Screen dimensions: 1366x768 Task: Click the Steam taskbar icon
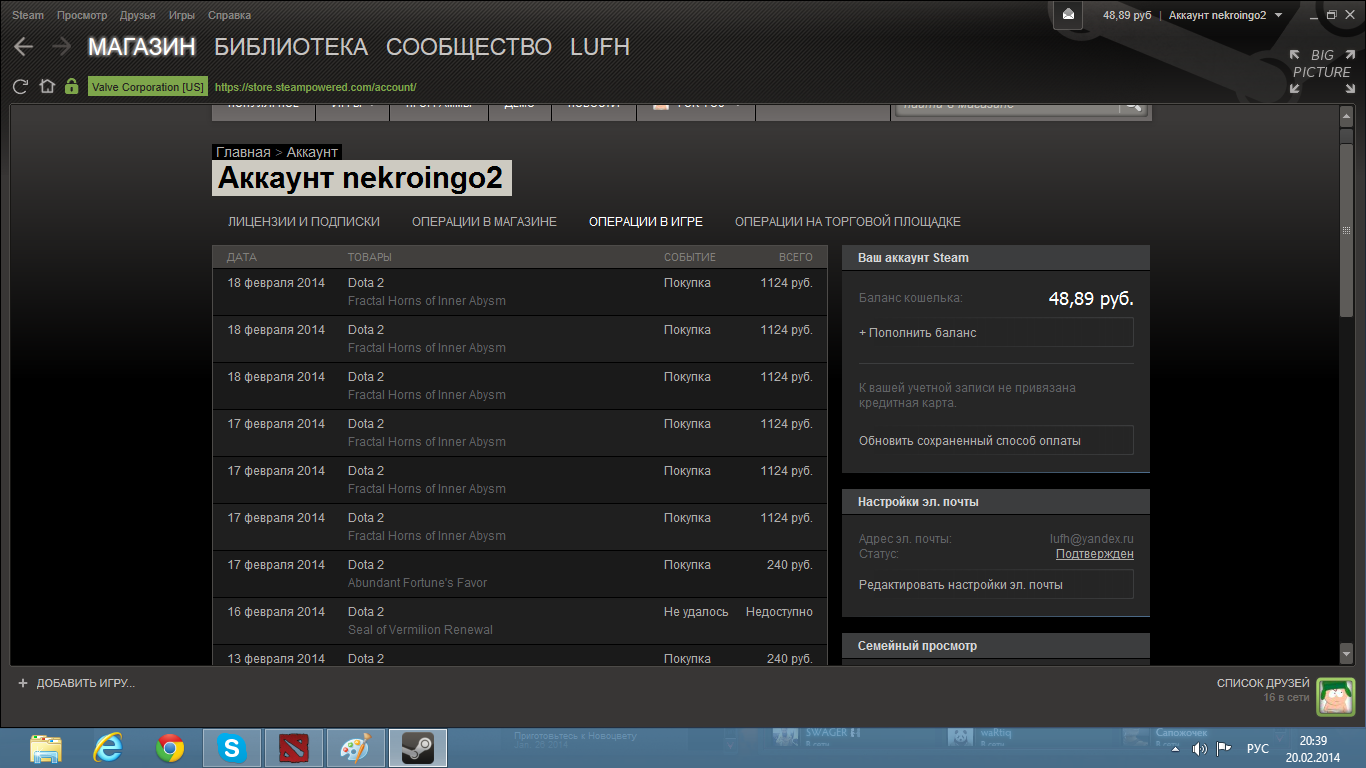[x=418, y=748]
